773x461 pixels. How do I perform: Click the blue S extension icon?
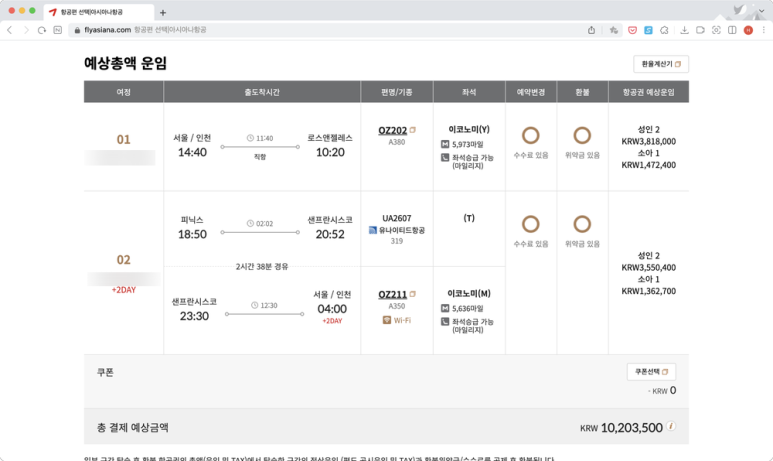[648, 30]
